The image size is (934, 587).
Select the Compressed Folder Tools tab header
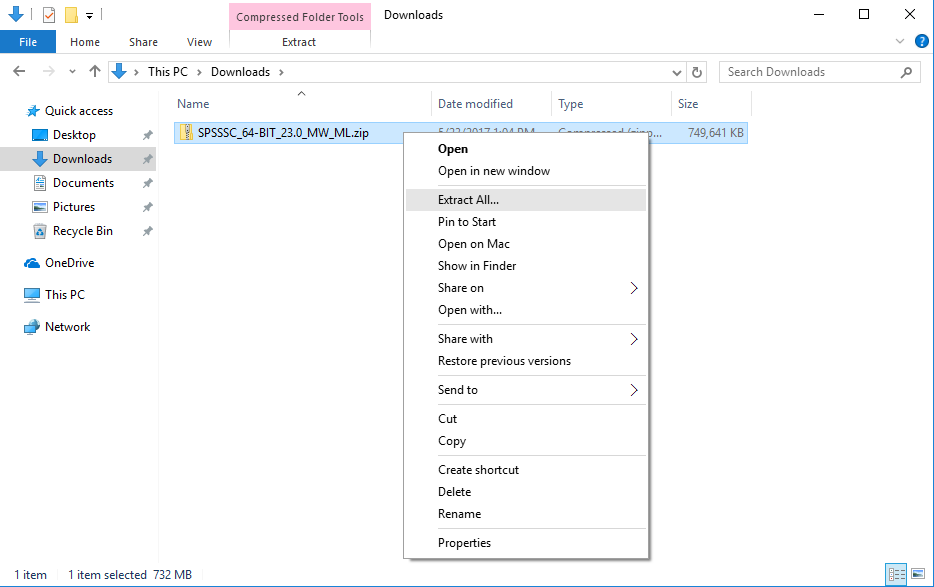[x=300, y=17]
